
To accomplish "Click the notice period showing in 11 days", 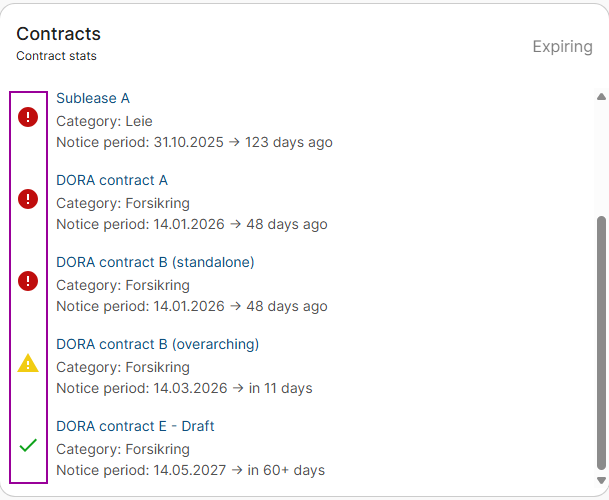I will coord(184,388).
